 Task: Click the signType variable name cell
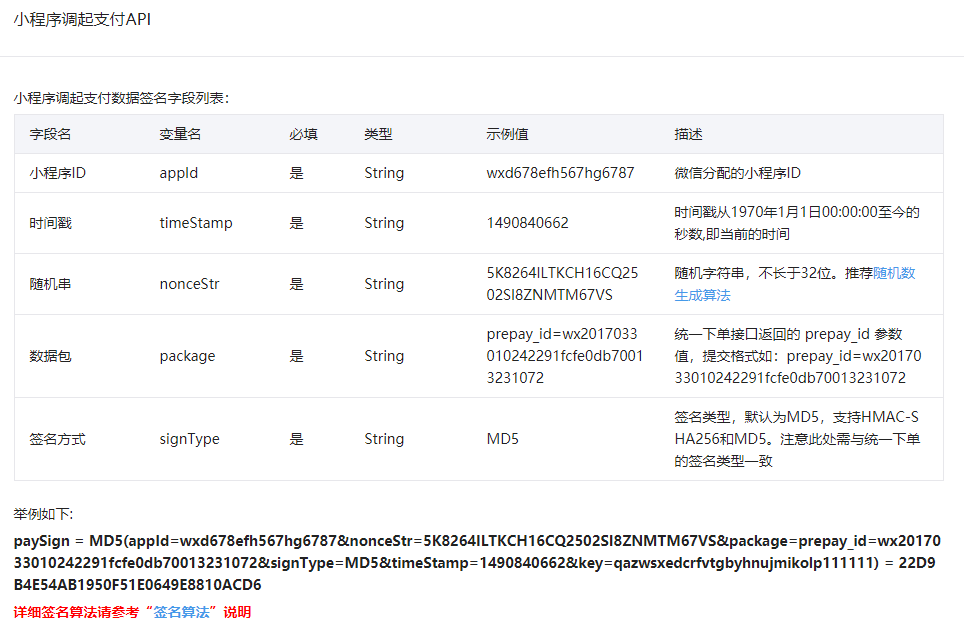coord(189,439)
